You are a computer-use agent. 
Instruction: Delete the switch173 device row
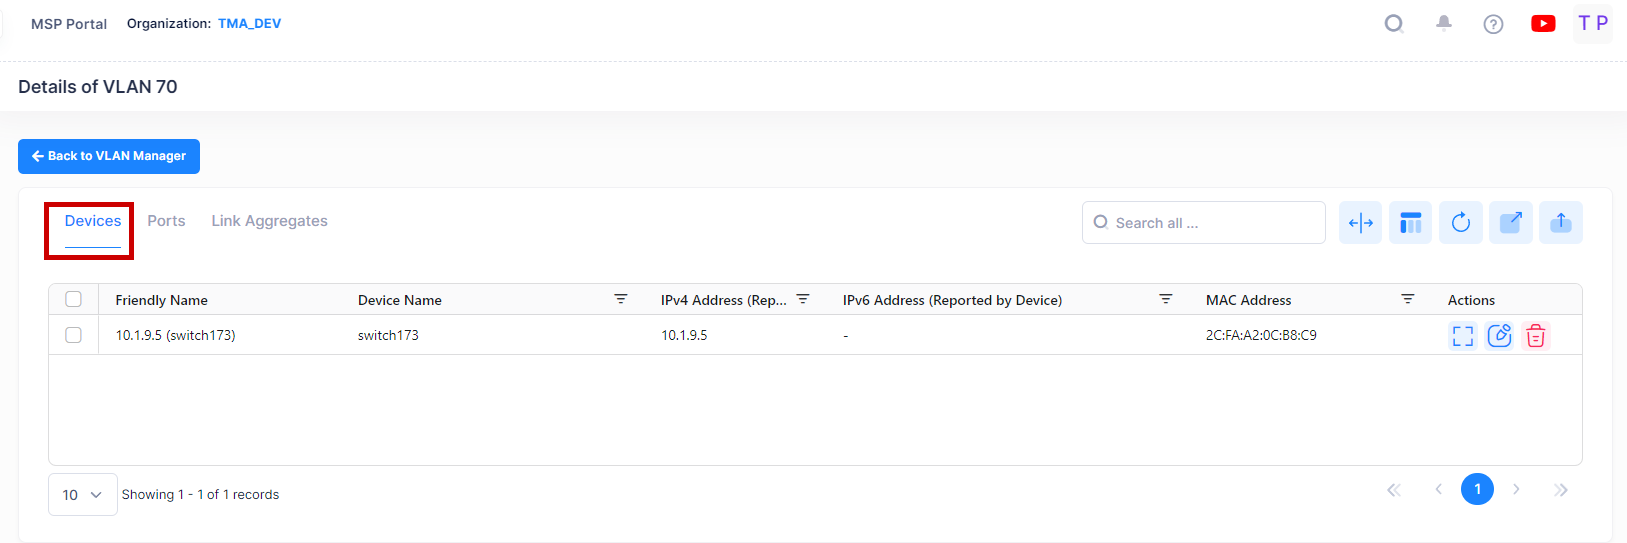(1536, 336)
